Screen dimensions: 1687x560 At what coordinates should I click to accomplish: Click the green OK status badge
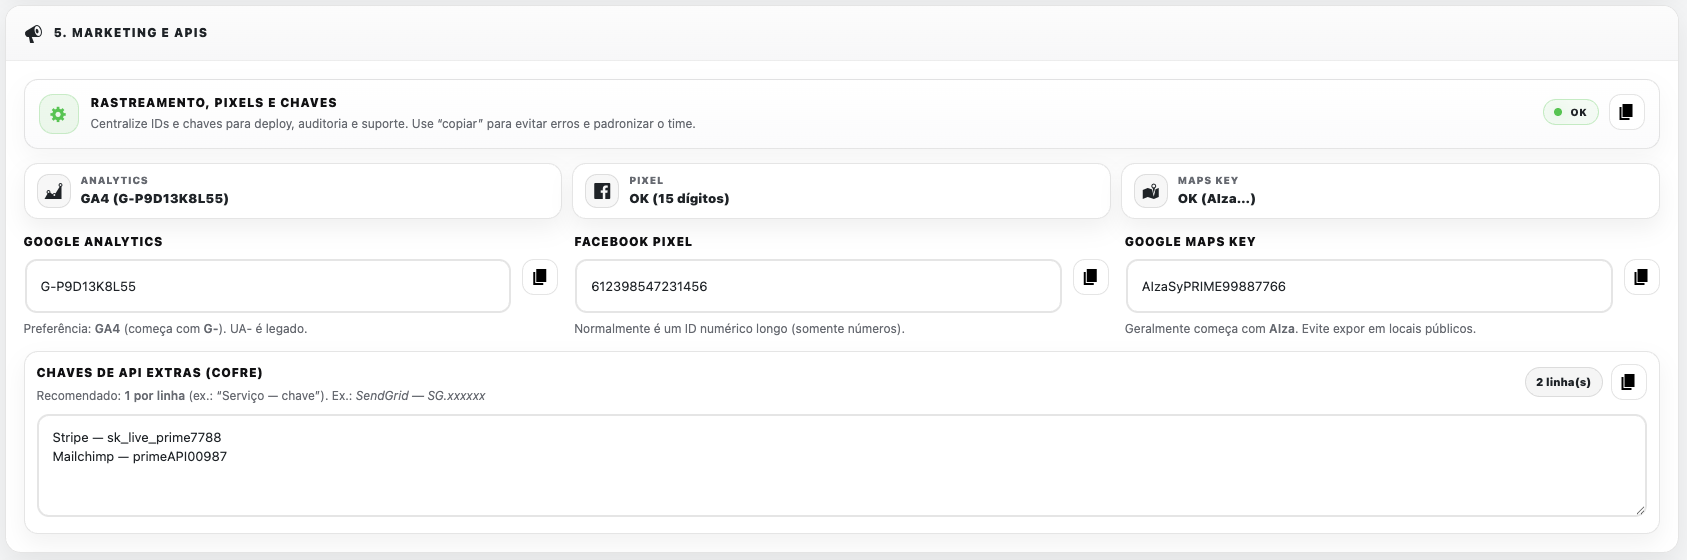coord(1570,112)
